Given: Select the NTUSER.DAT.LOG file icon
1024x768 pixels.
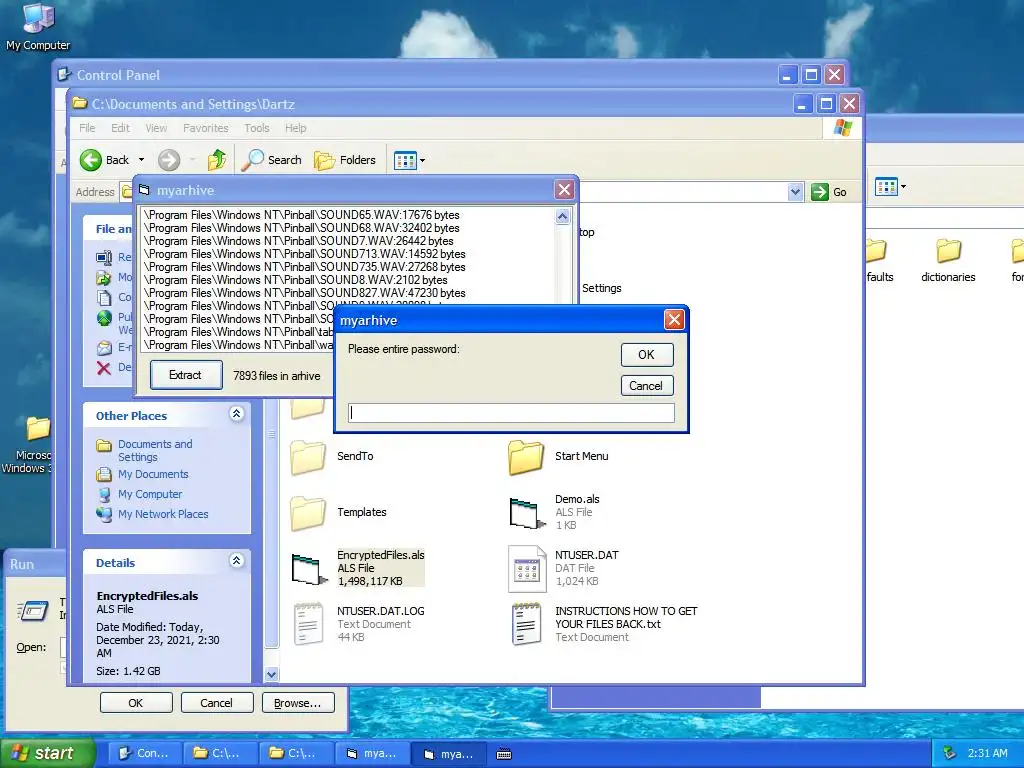Looking at the screenshot, I should pyautogui.click(x=308, y=624).
